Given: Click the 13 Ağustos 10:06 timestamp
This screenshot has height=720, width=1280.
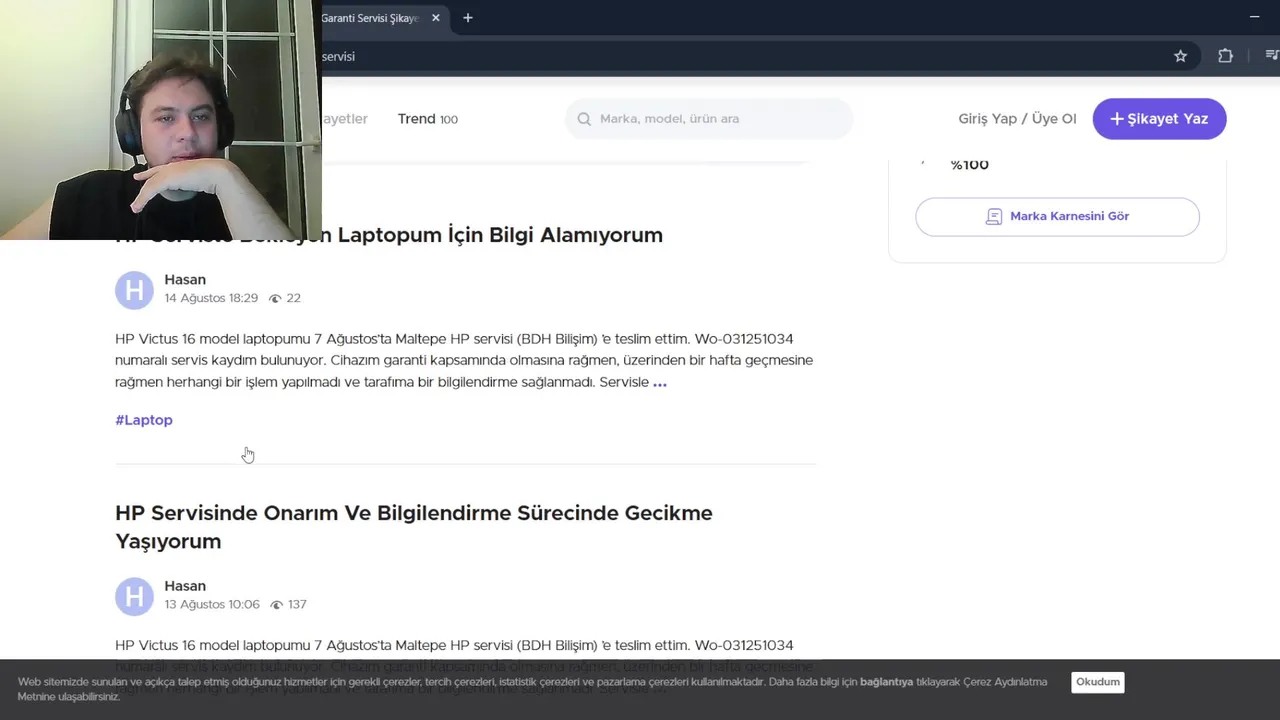Looking at the screenshot, I should coord(212,604).
